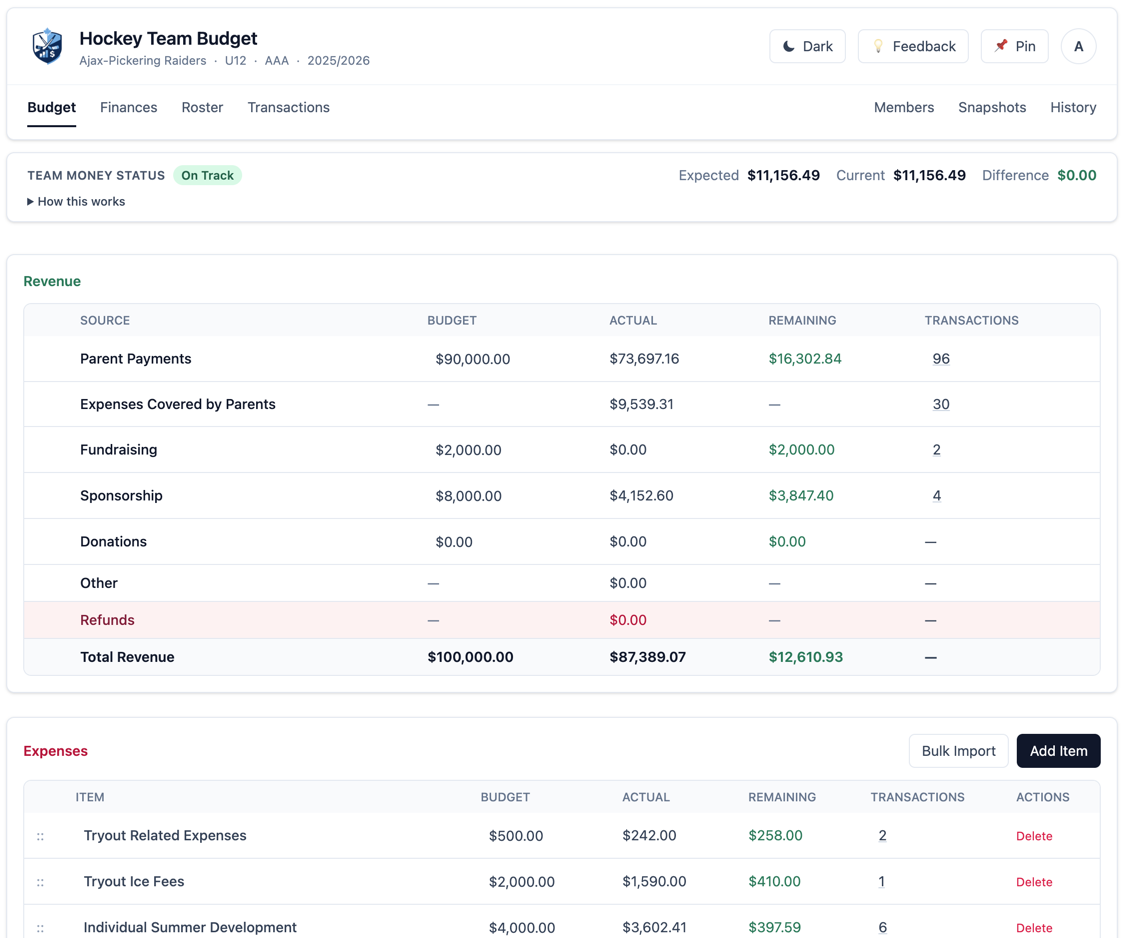
Task: Click the On Track status badge
Action: click(207, 175)
